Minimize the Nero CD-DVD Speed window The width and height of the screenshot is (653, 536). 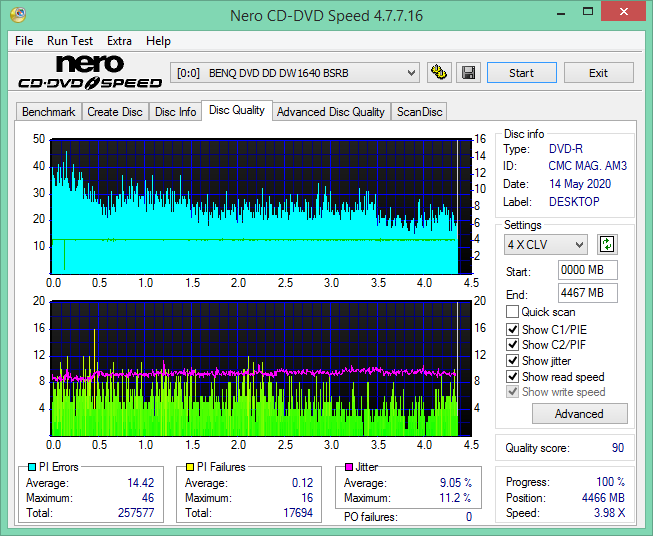point(561,12)
